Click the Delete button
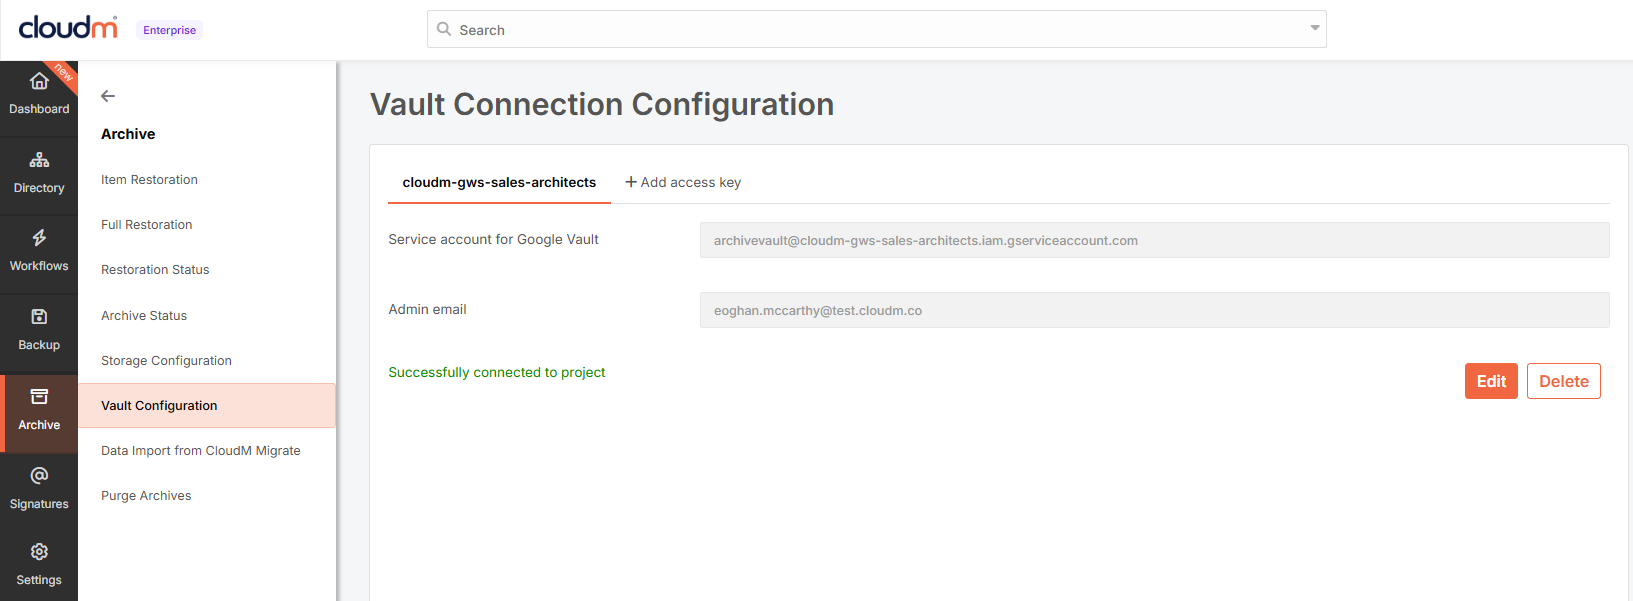 pos(1564,381)
